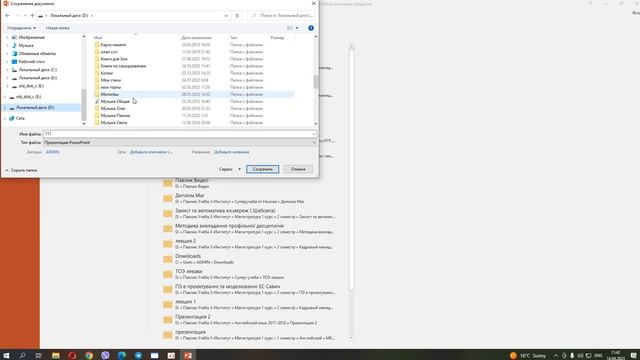
Task: Go up one folder level in save dialog
Action: (32, 16)
